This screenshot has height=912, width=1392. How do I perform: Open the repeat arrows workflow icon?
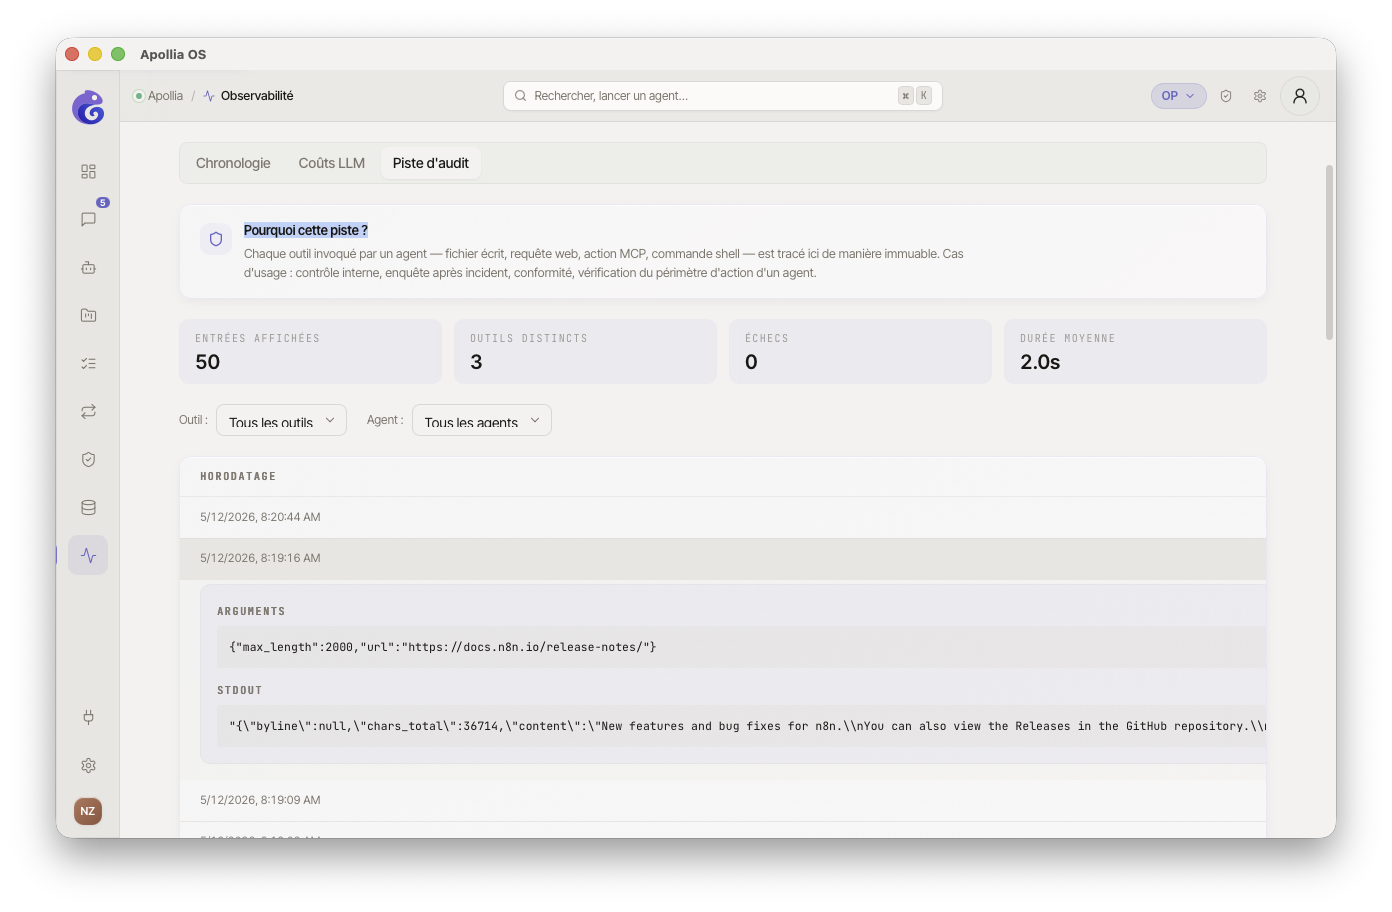[88, 411]
